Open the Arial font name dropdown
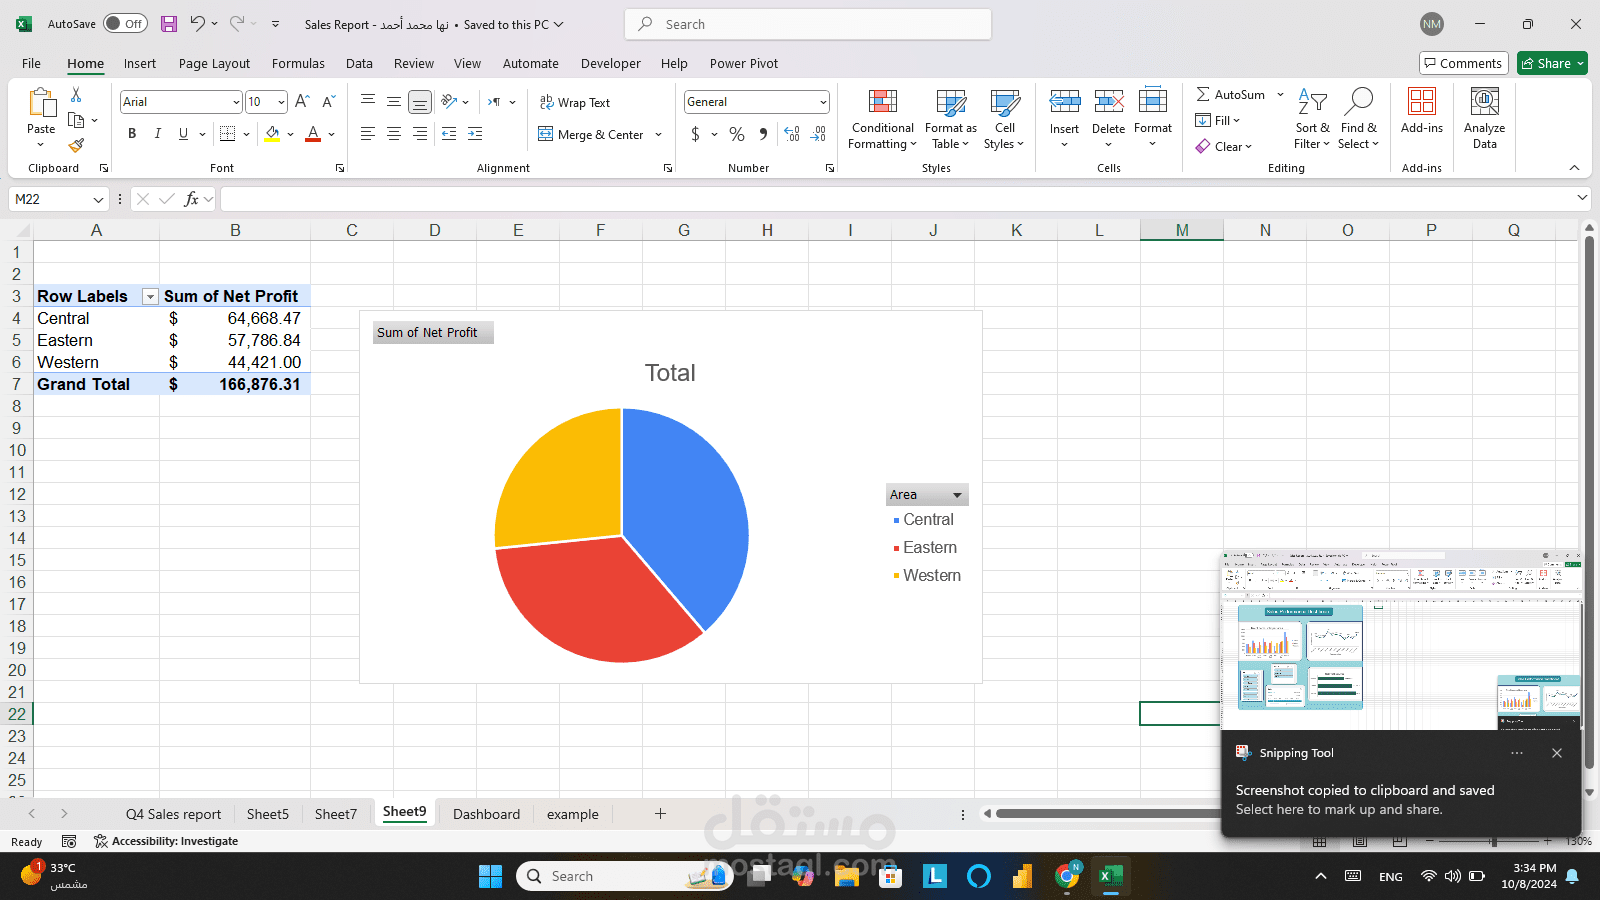 click(236, 102)
